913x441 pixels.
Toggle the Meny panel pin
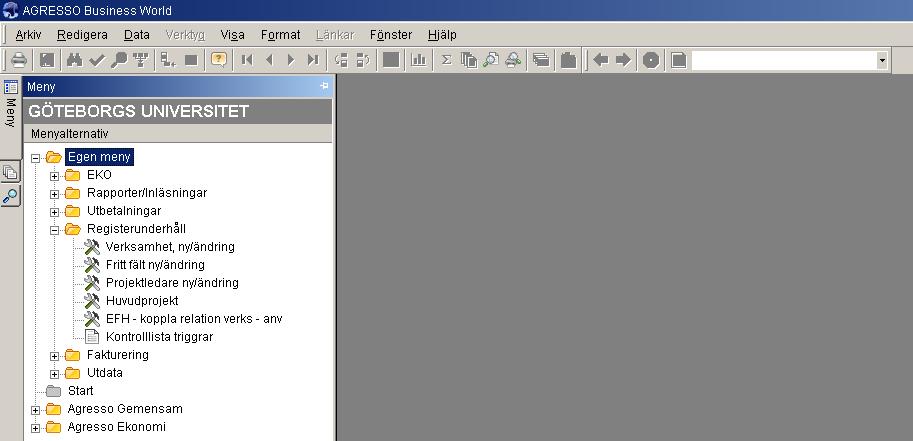point(324,86)
